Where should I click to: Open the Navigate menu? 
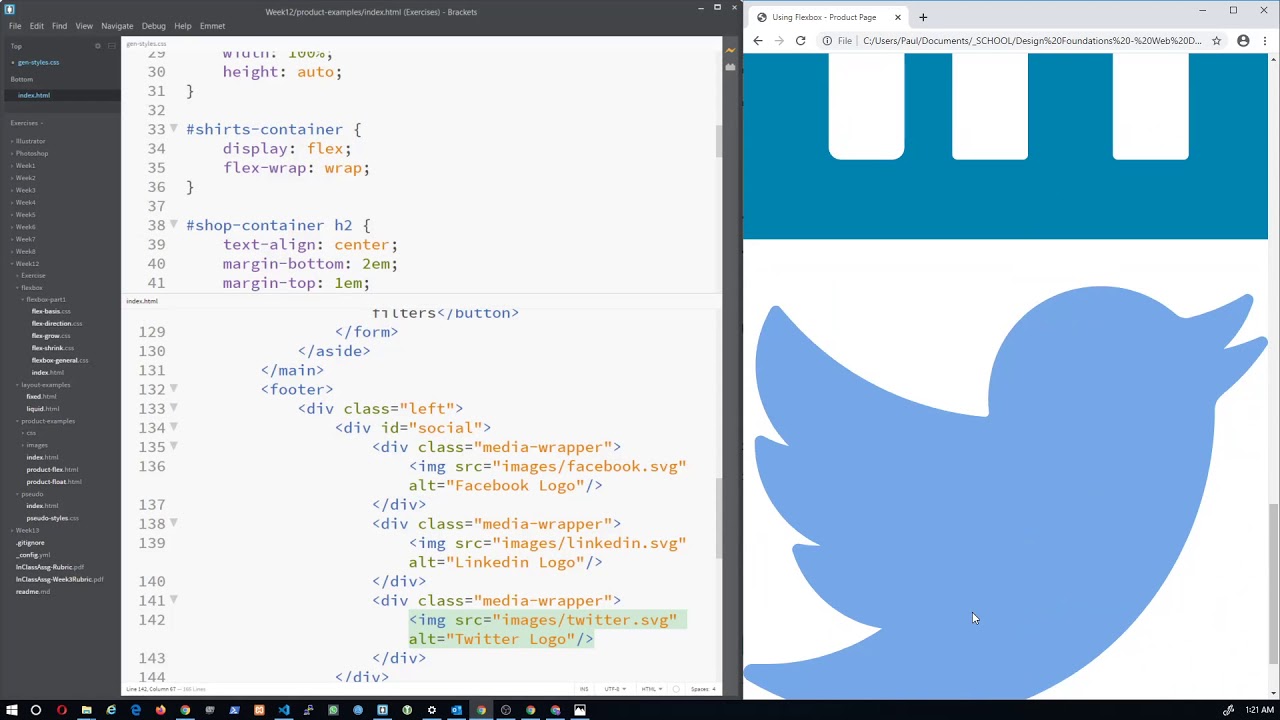tap(117, 26)
